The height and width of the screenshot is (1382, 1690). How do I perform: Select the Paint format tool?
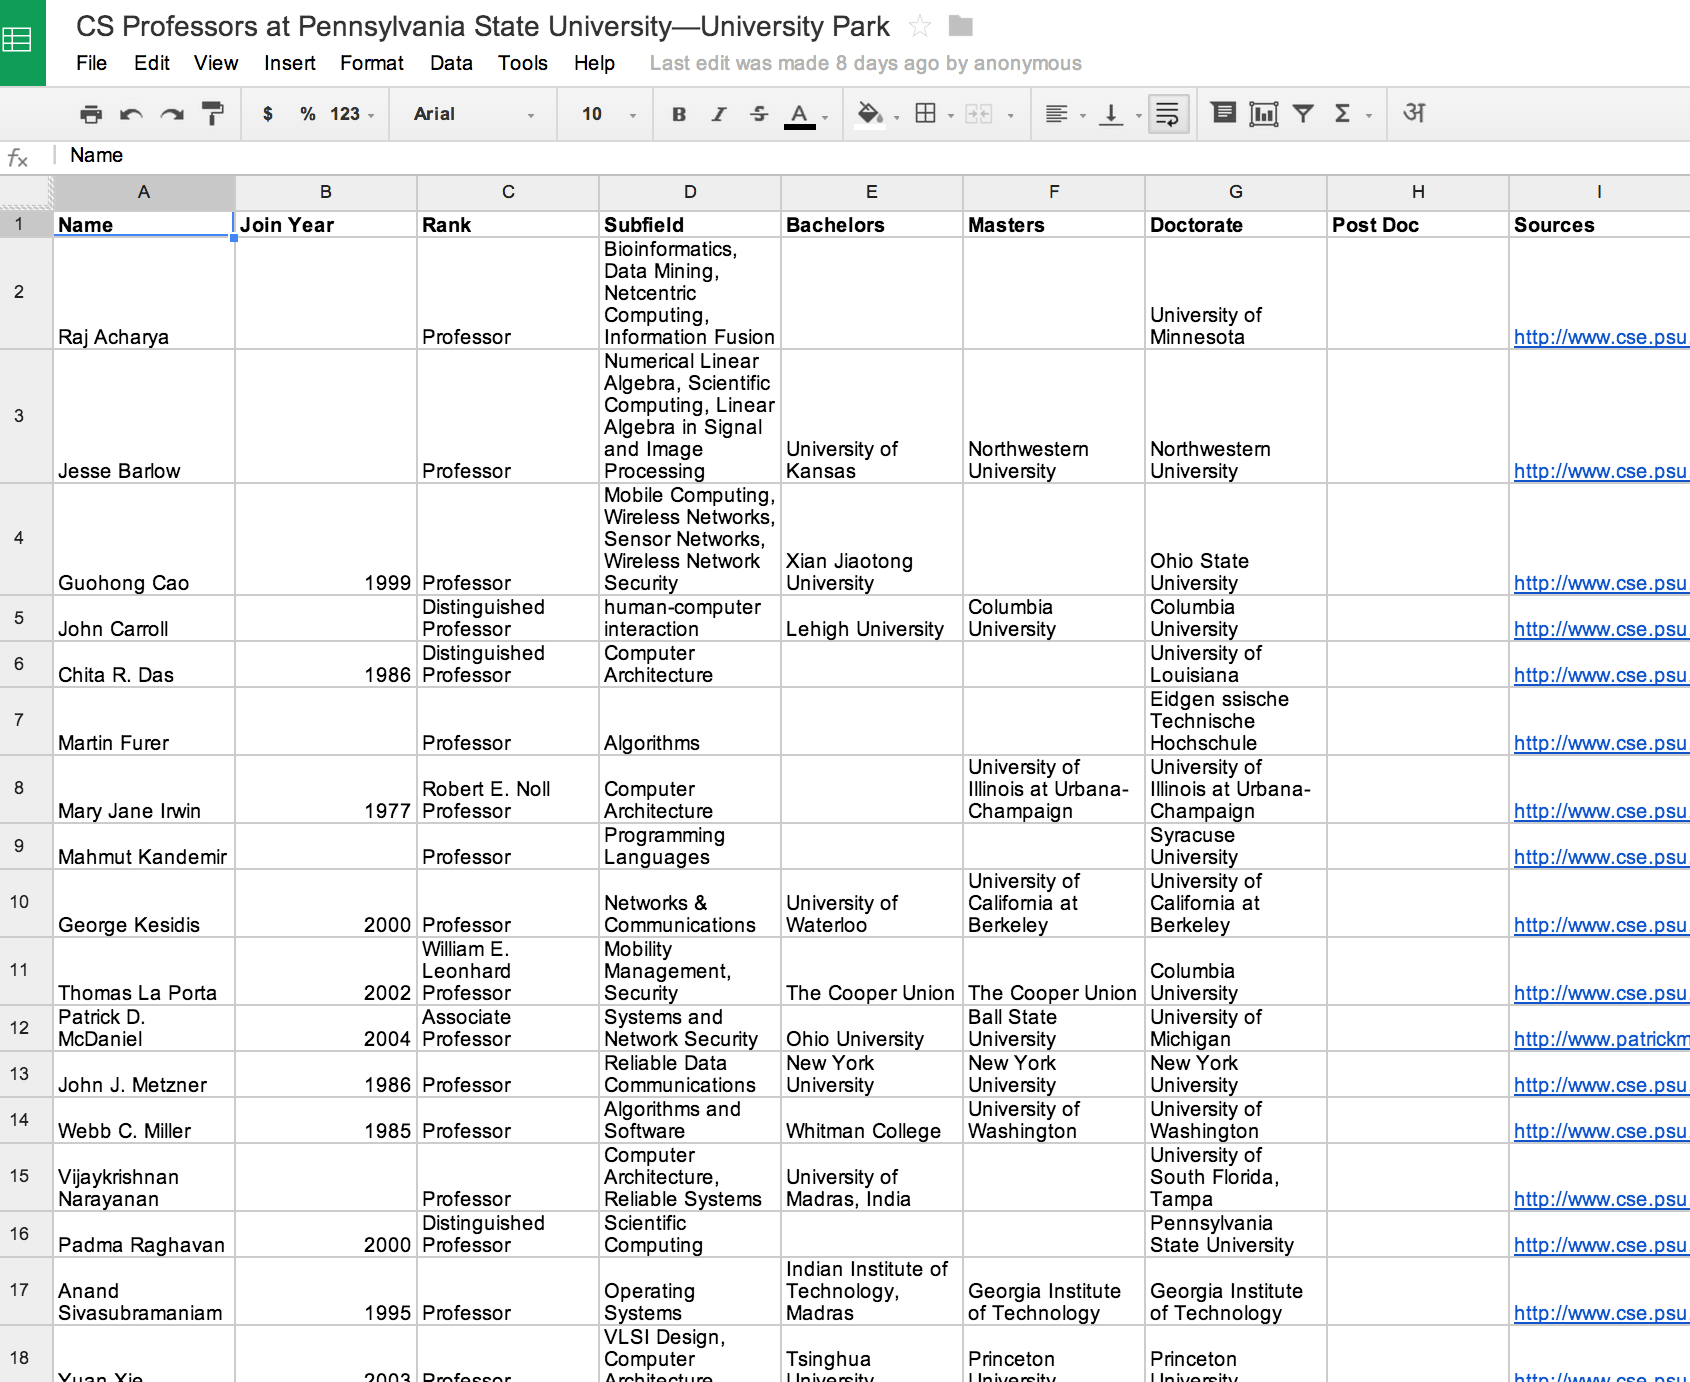tap(212, 114)
